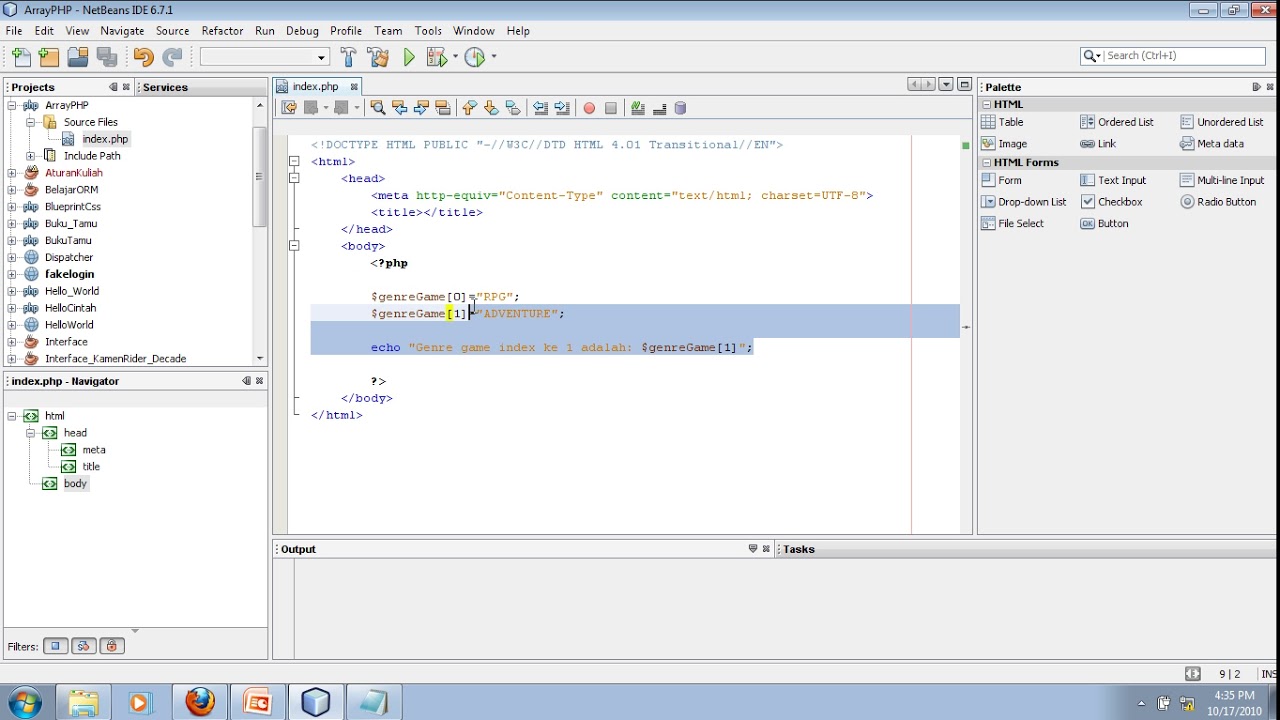Select Checkbox palette item

coord(1112,202)
